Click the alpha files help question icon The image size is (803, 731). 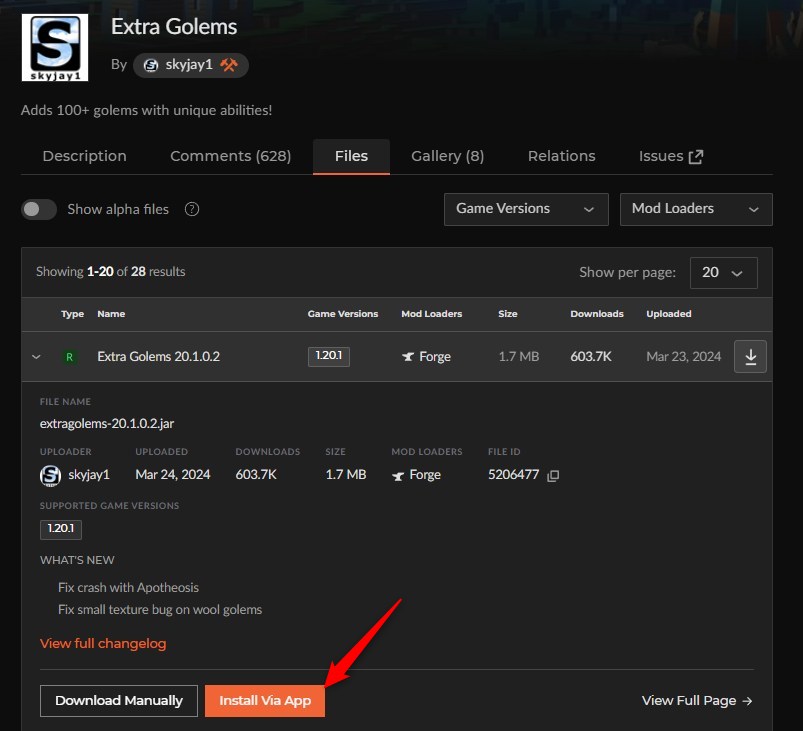pos(192,209)
